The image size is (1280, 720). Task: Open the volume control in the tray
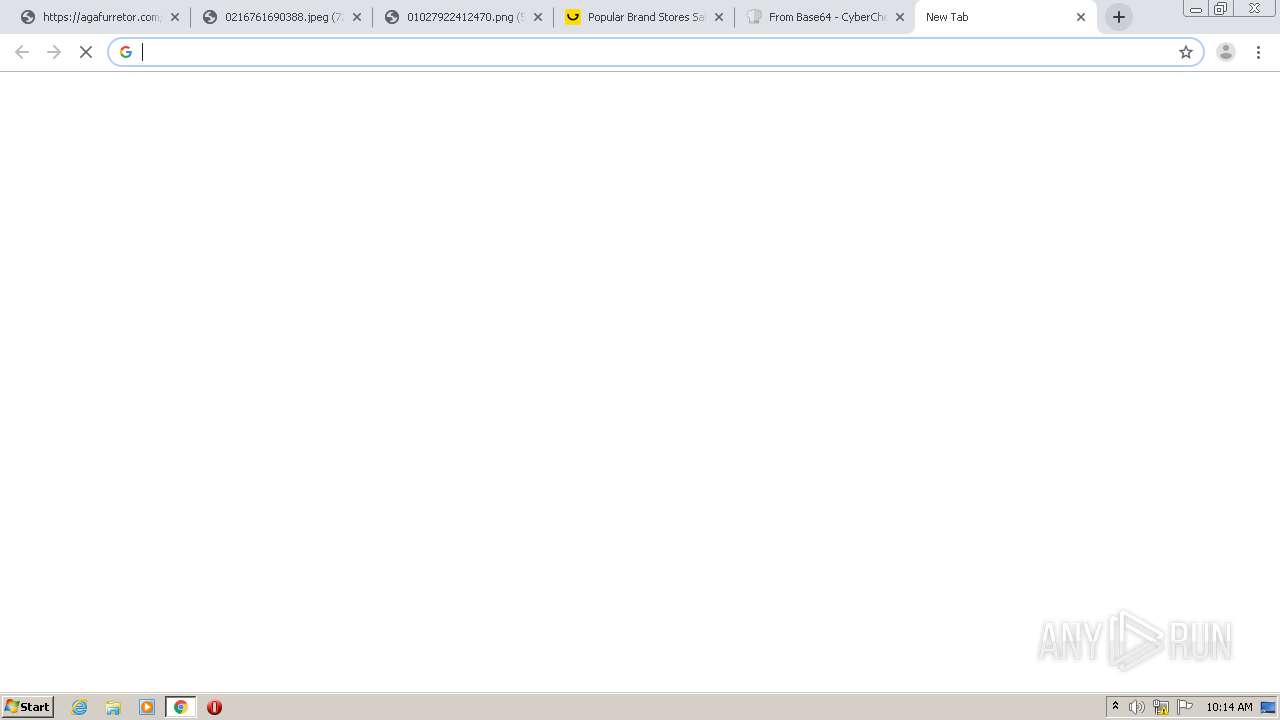click(1137, 707)
